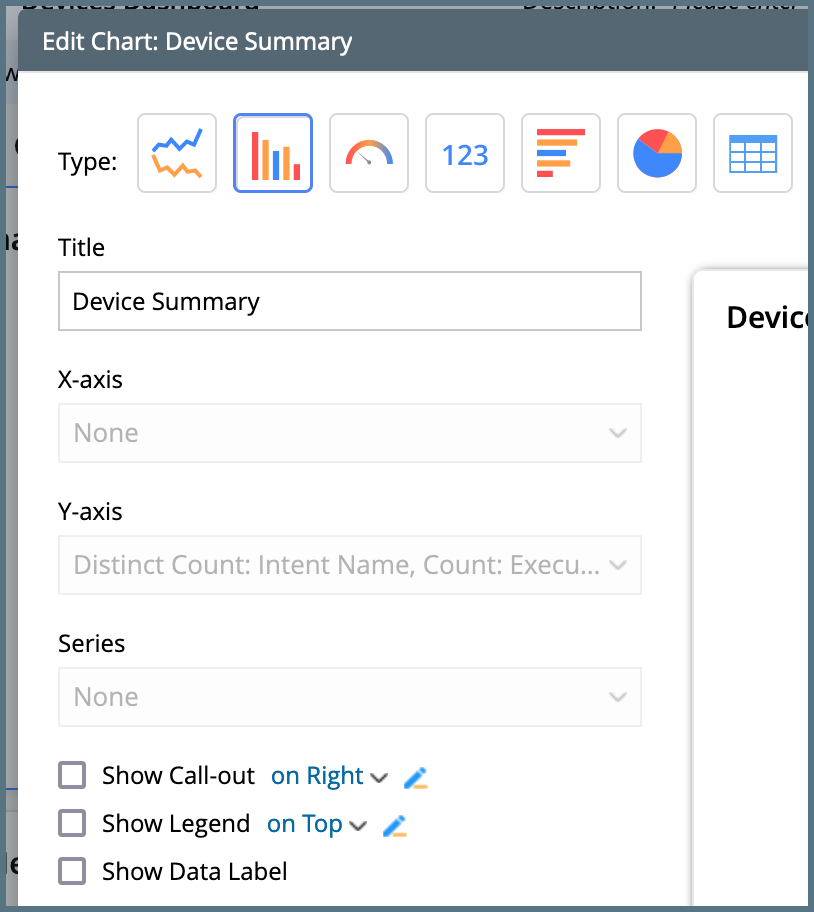The height and width of the screenshot is (912, 814).
Task: Change Call-out position 'on Right' dropdown
Action: click(x=328, y=776)
